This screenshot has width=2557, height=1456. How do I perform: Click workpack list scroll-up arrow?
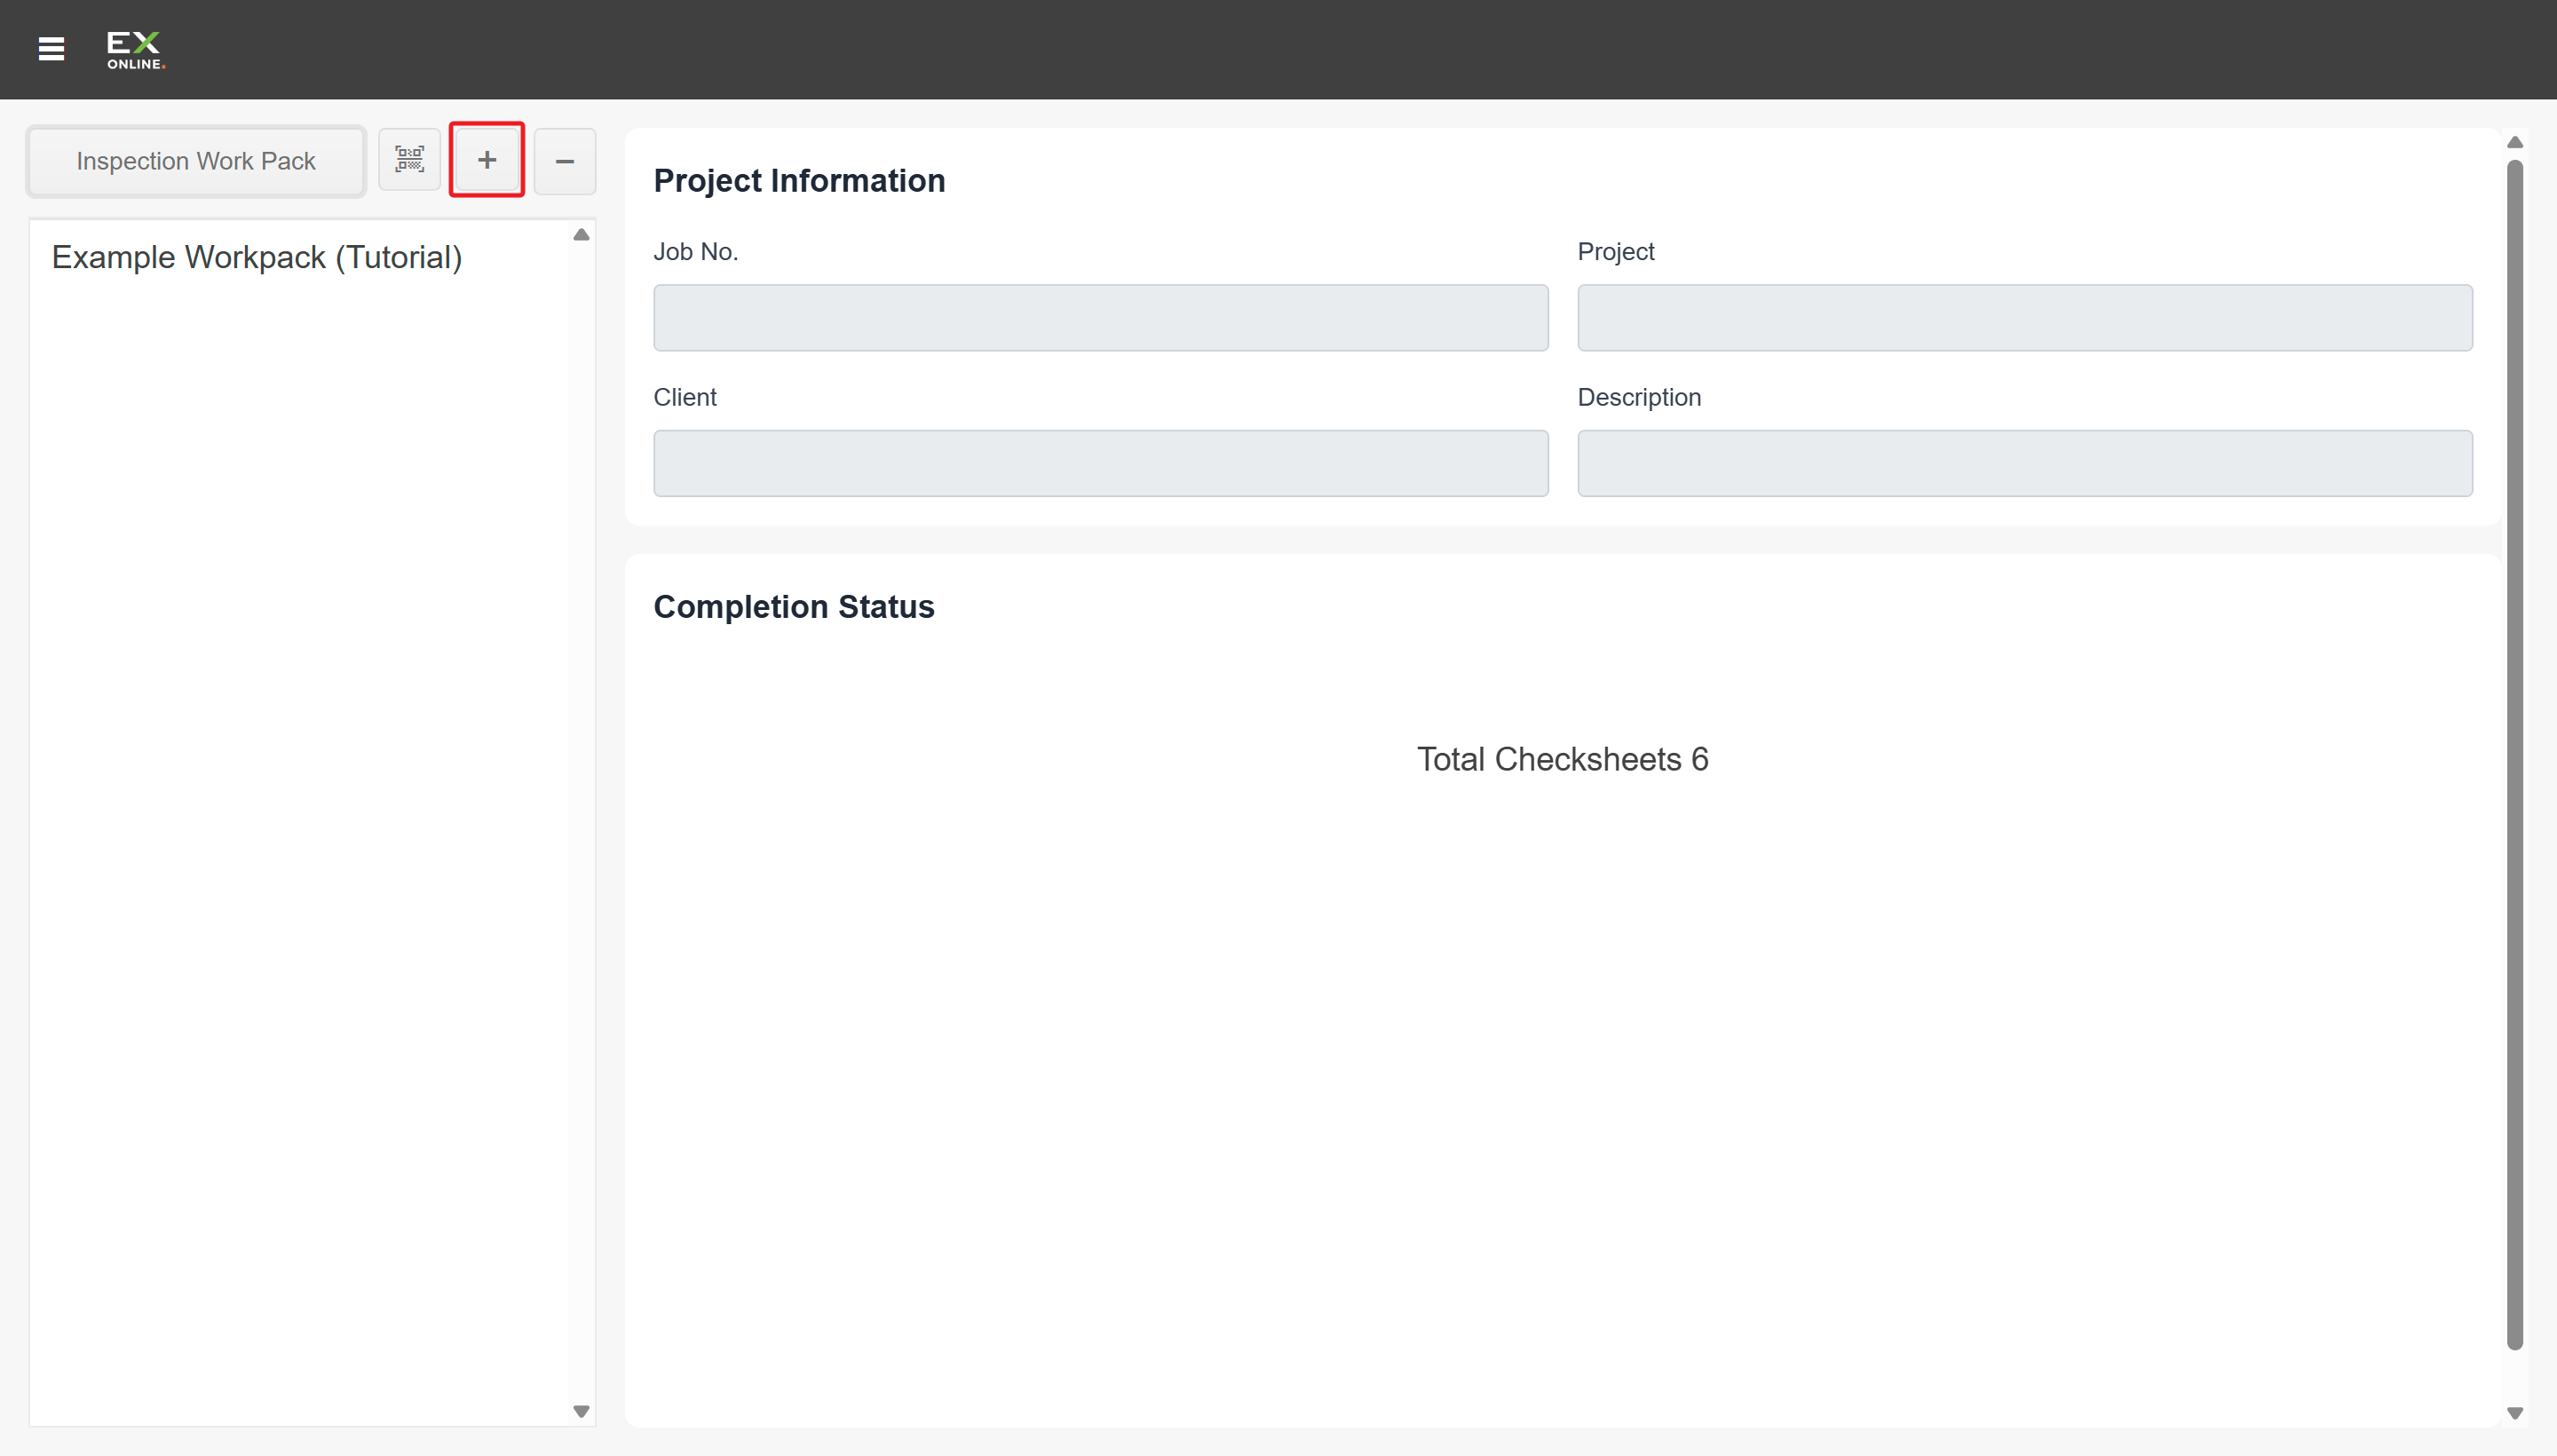[581, 235]
